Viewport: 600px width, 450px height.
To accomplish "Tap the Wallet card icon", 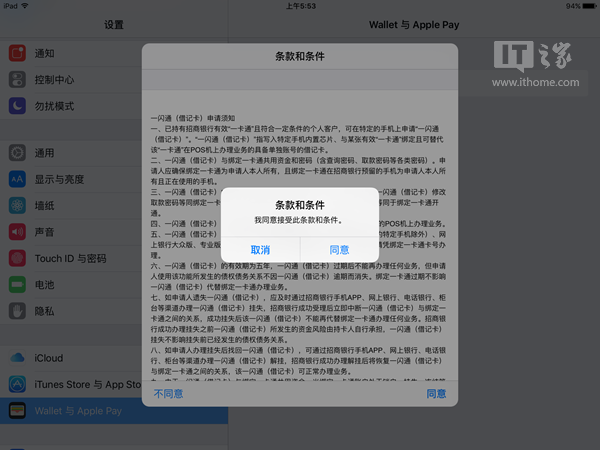I will [x=17, y=411].
